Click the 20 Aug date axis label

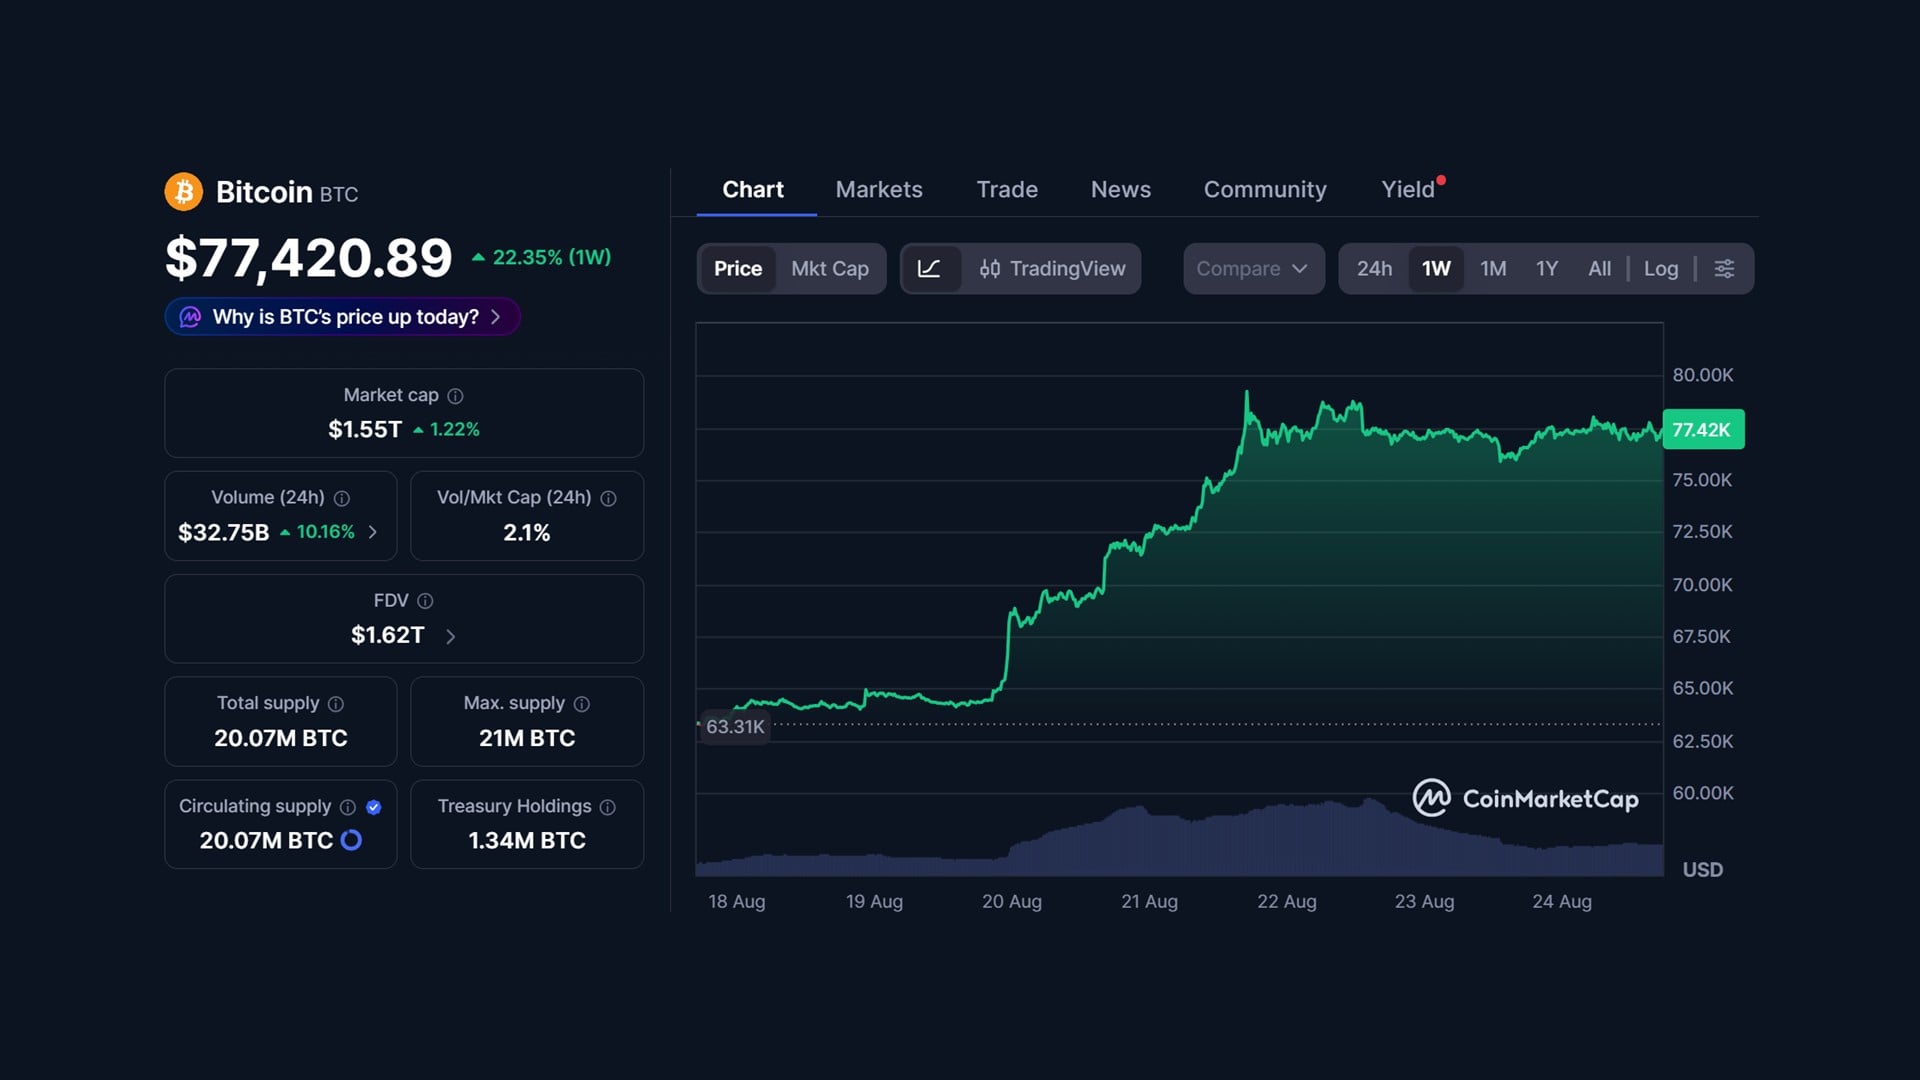coord(1011,901)
